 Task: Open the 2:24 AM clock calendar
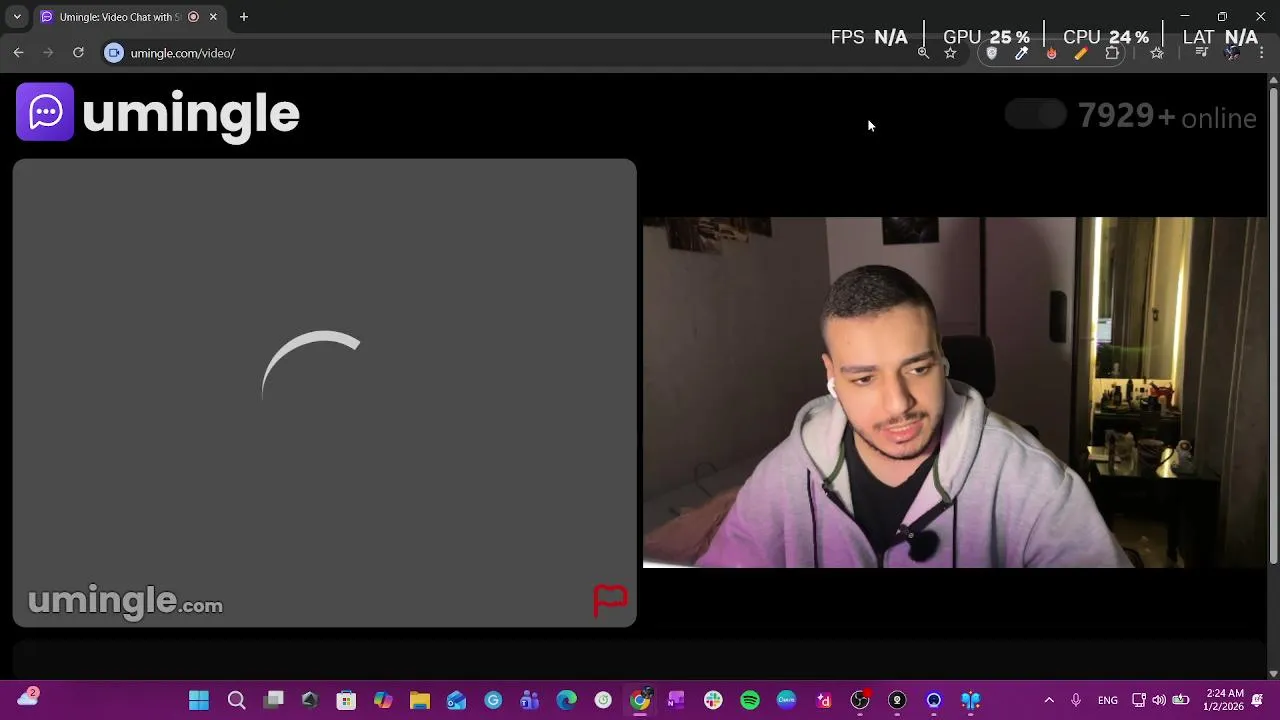(x=1225, y=700)
